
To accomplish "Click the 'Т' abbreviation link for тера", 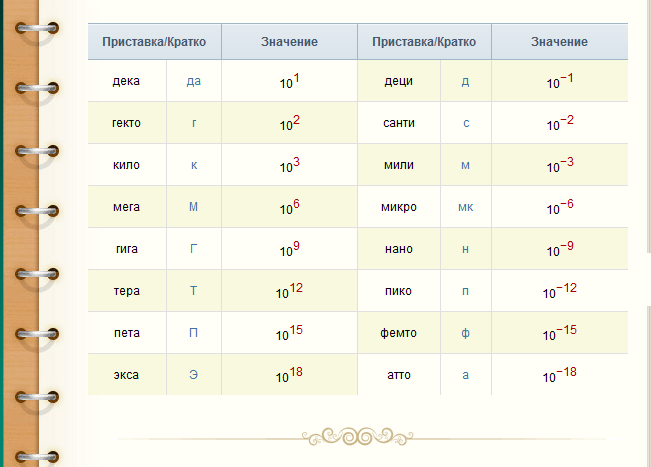I will [x=193, y=291].
